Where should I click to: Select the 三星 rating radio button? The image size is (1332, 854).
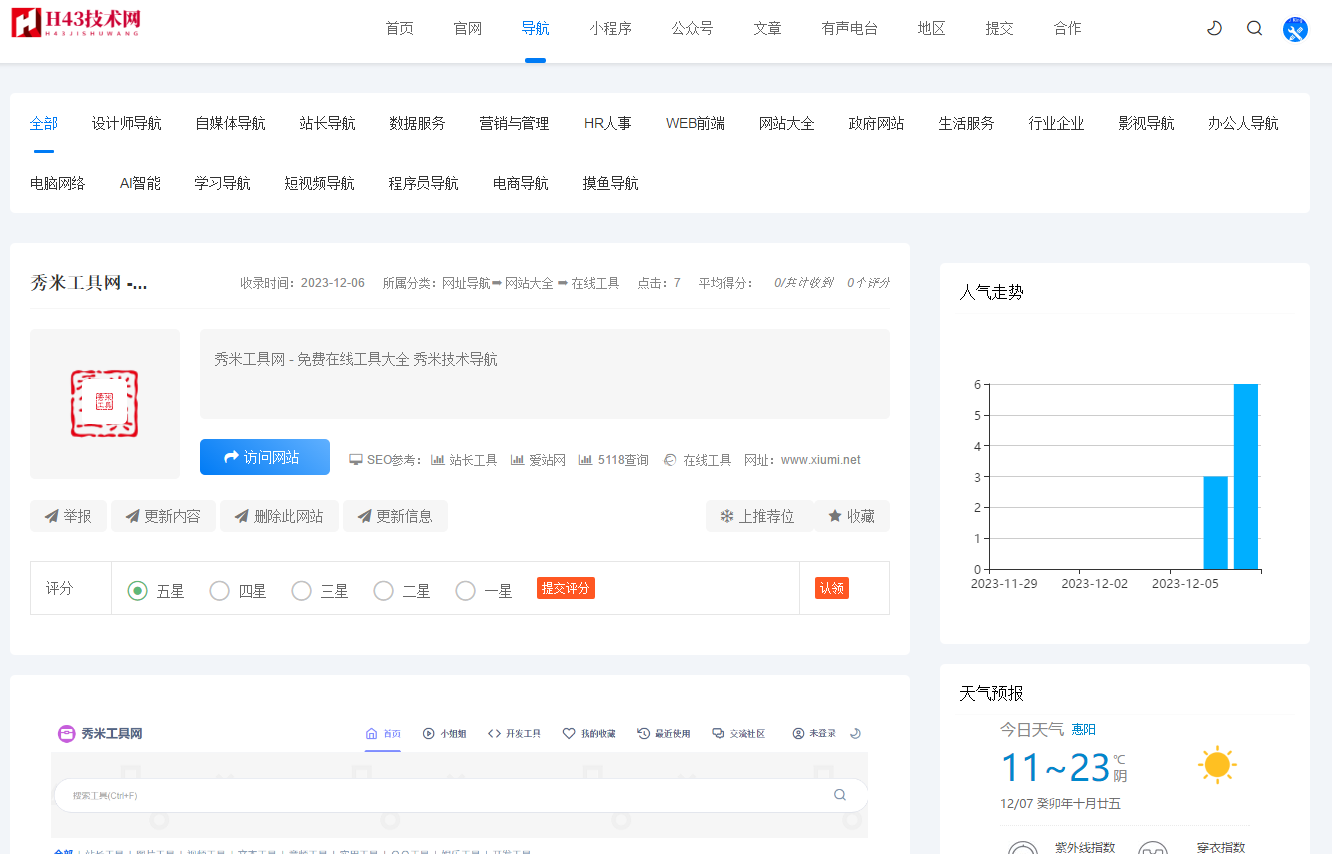point(302,591)
